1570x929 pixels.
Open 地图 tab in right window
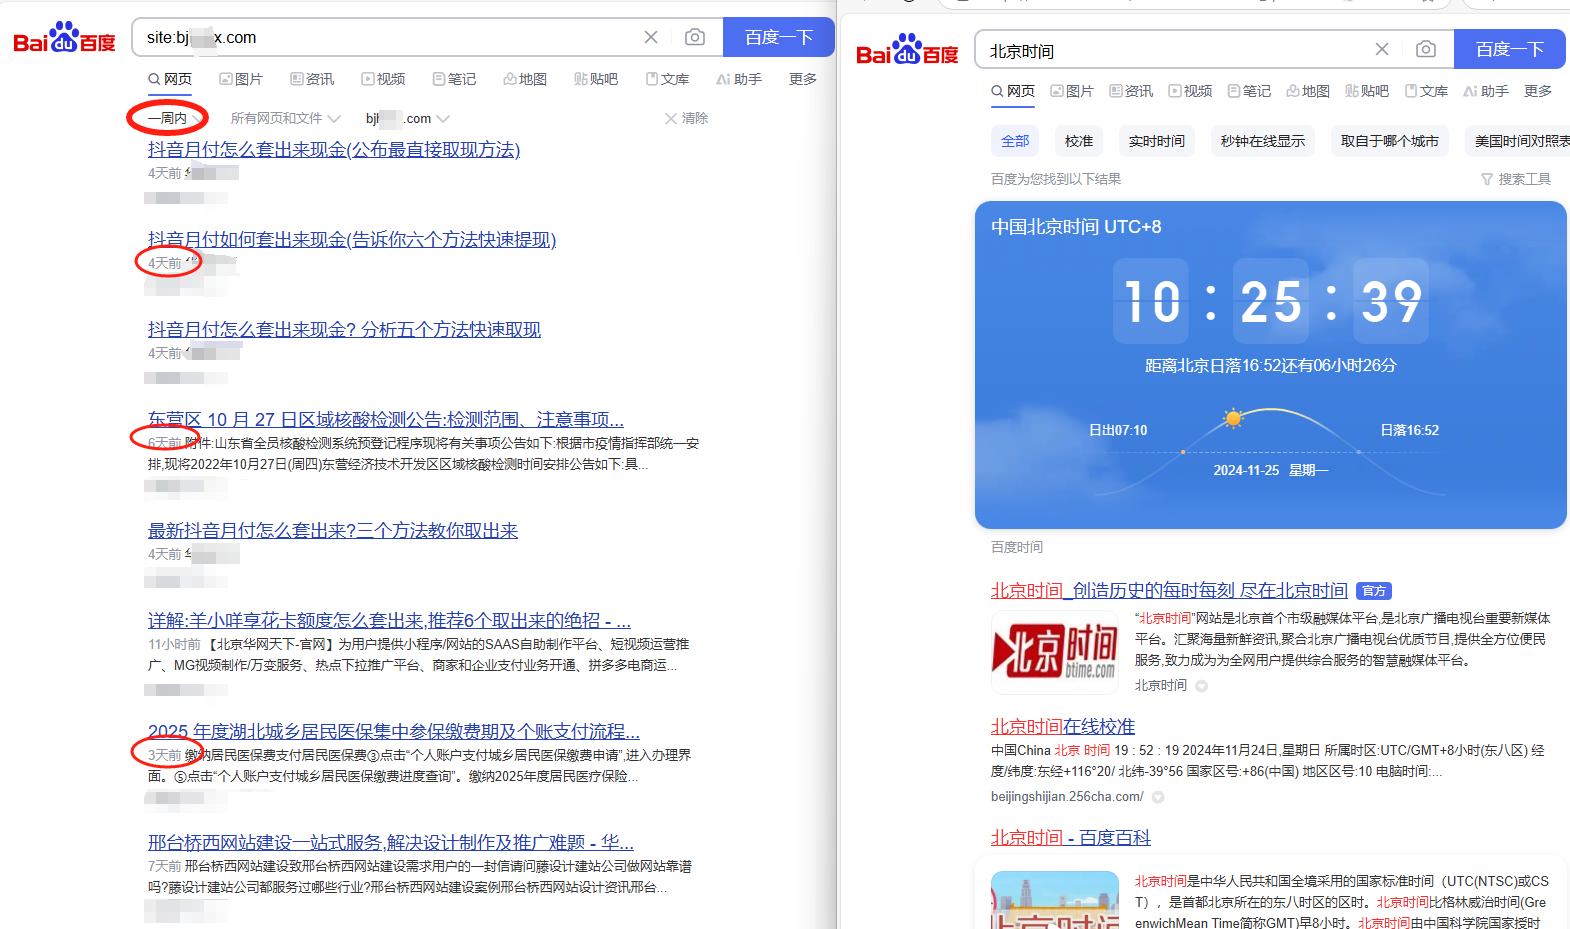tap(1308, 91)
